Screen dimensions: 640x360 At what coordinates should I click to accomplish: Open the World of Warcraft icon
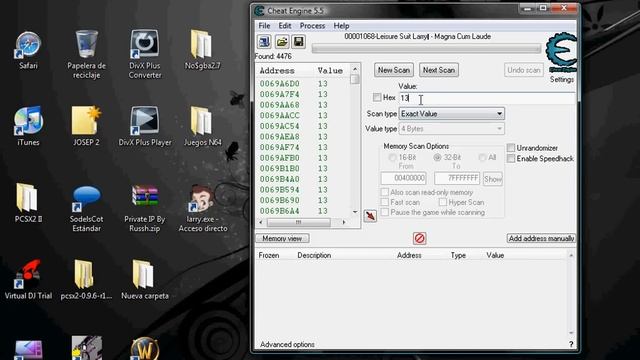pyautogui.click(x=145, y=349)
